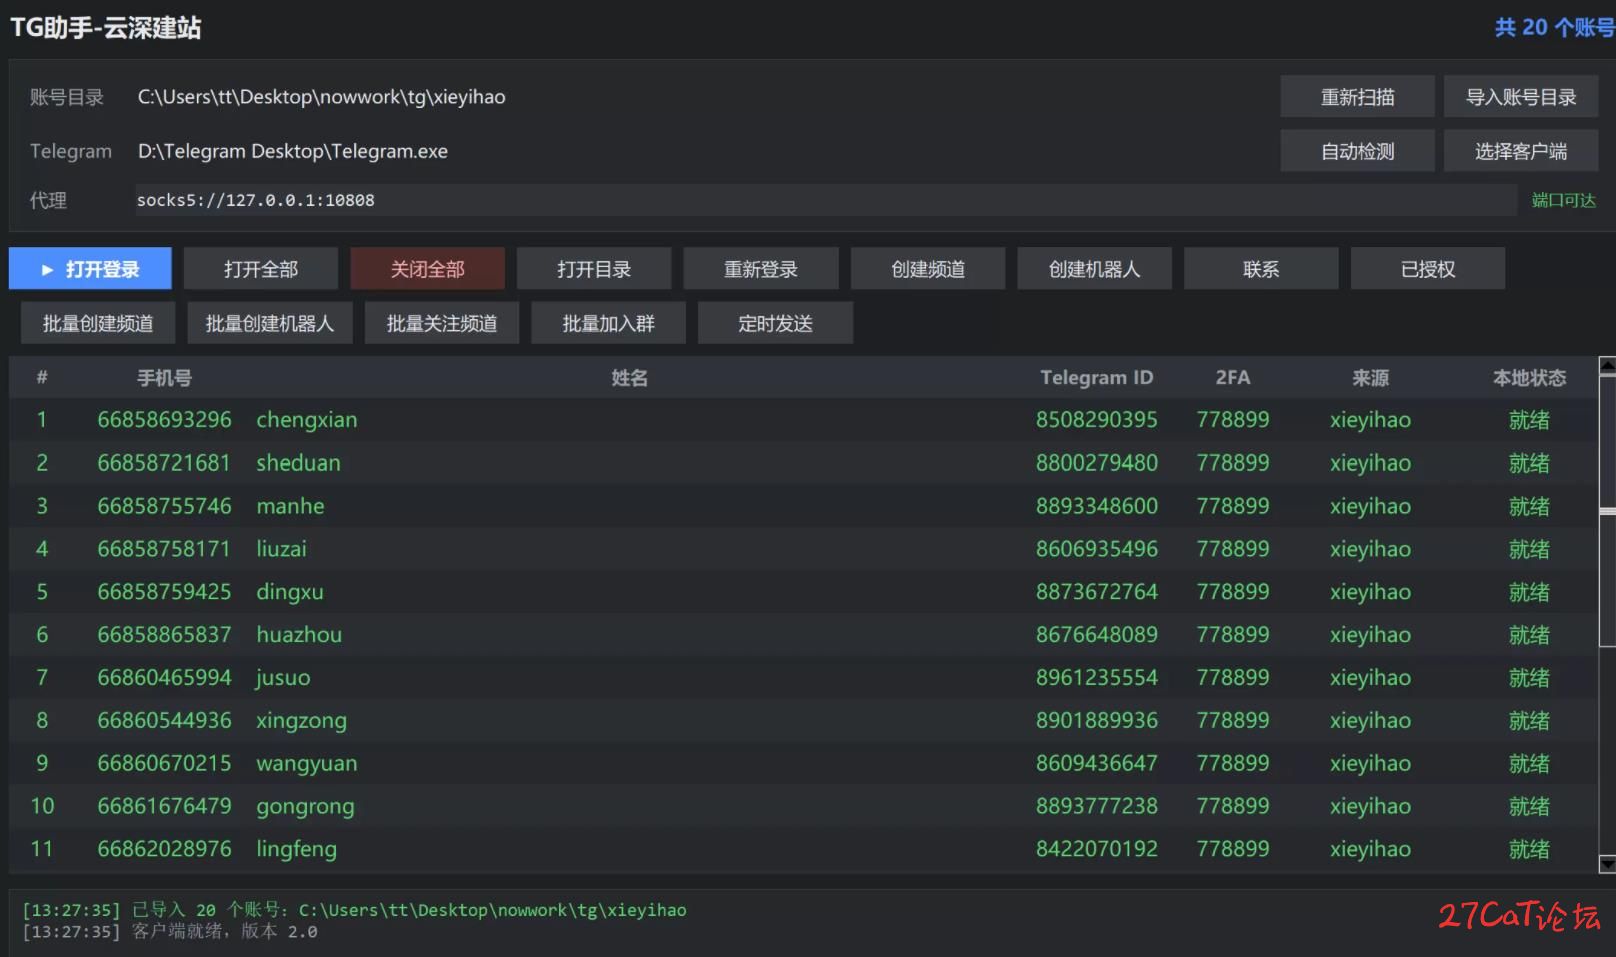Screen dimensions: 1616x957
Task: Click the 本地状态 column header
Action: point(1529,378)
